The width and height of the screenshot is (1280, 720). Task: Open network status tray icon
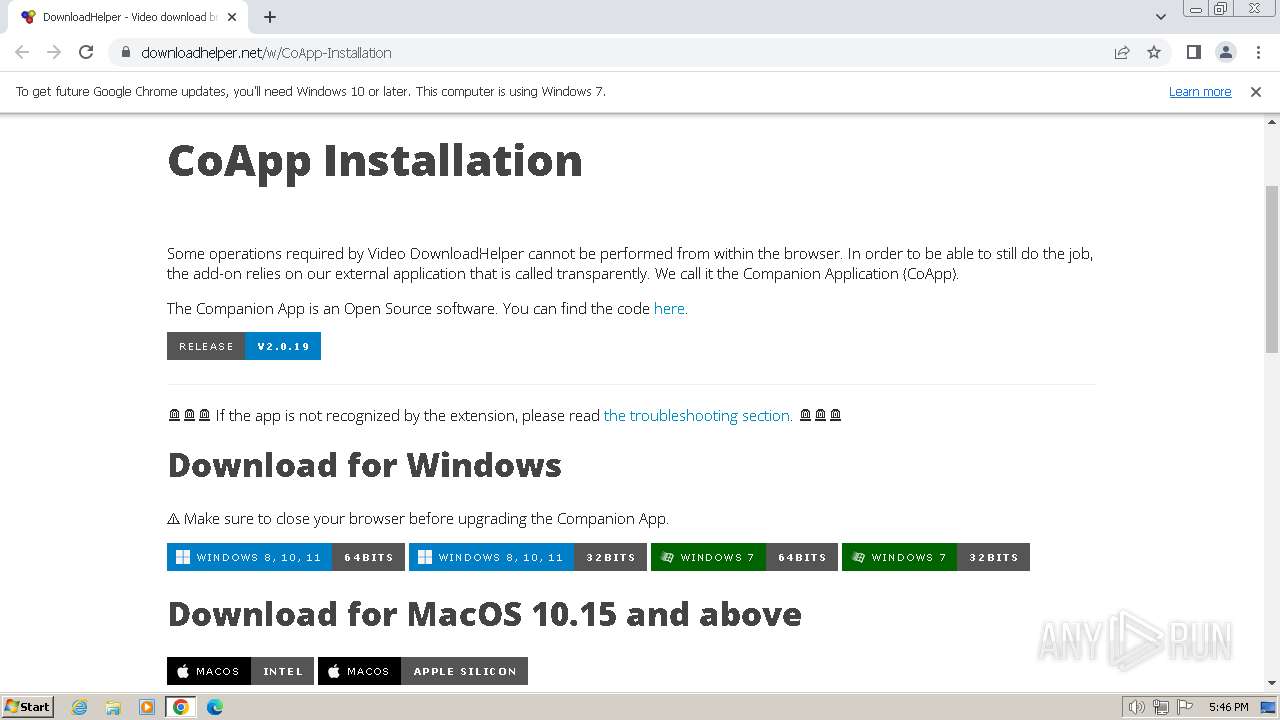pyautogui.click(x=1161, y=707)
